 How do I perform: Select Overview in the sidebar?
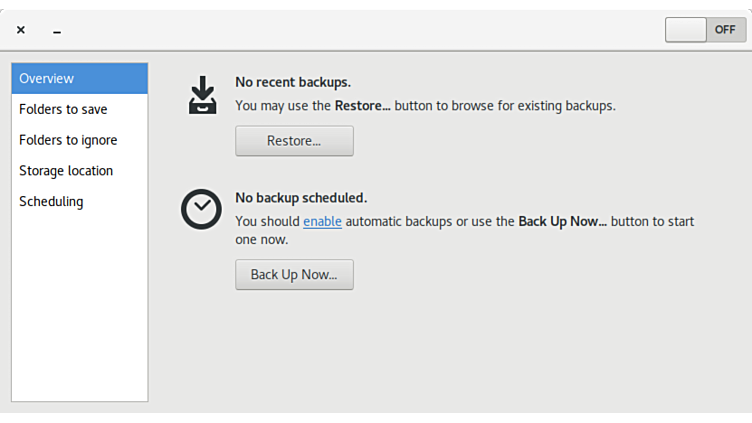[79, 78]
